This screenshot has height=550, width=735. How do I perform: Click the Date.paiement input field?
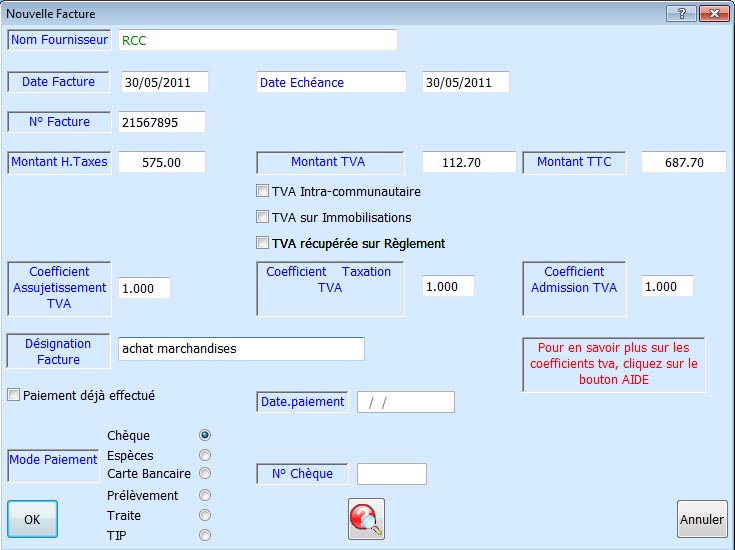(405, 402)
